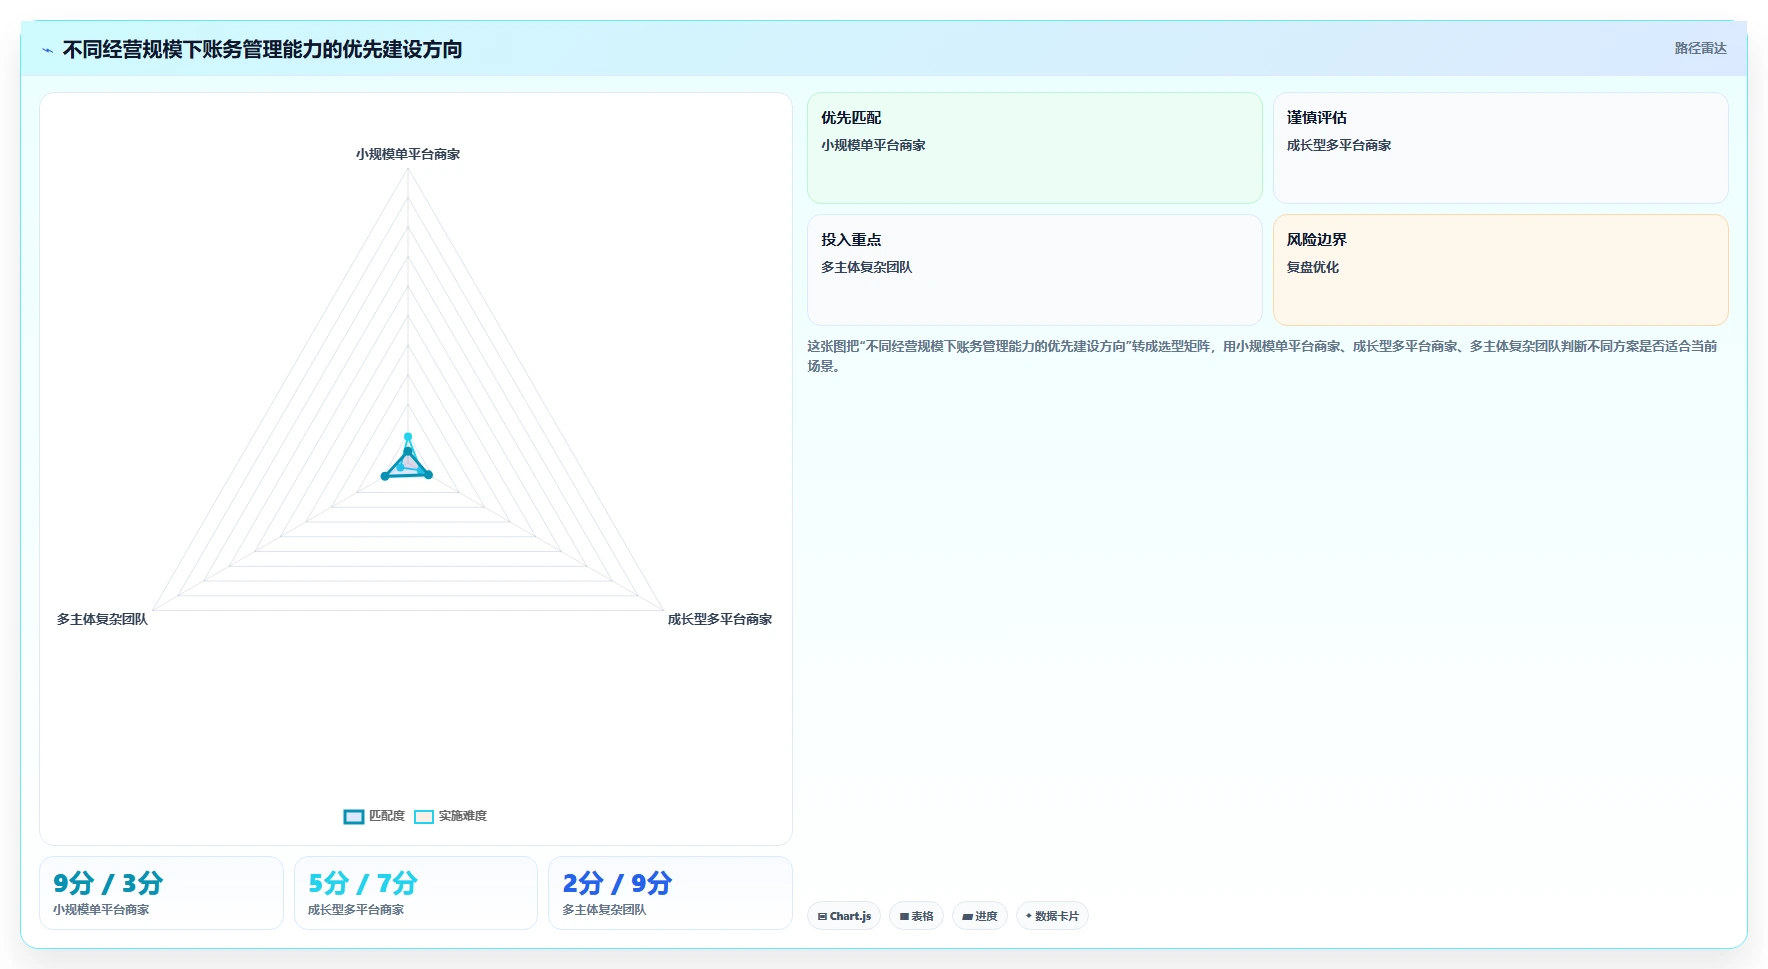Open the 谨慎评估 card

coord(1500,148)
